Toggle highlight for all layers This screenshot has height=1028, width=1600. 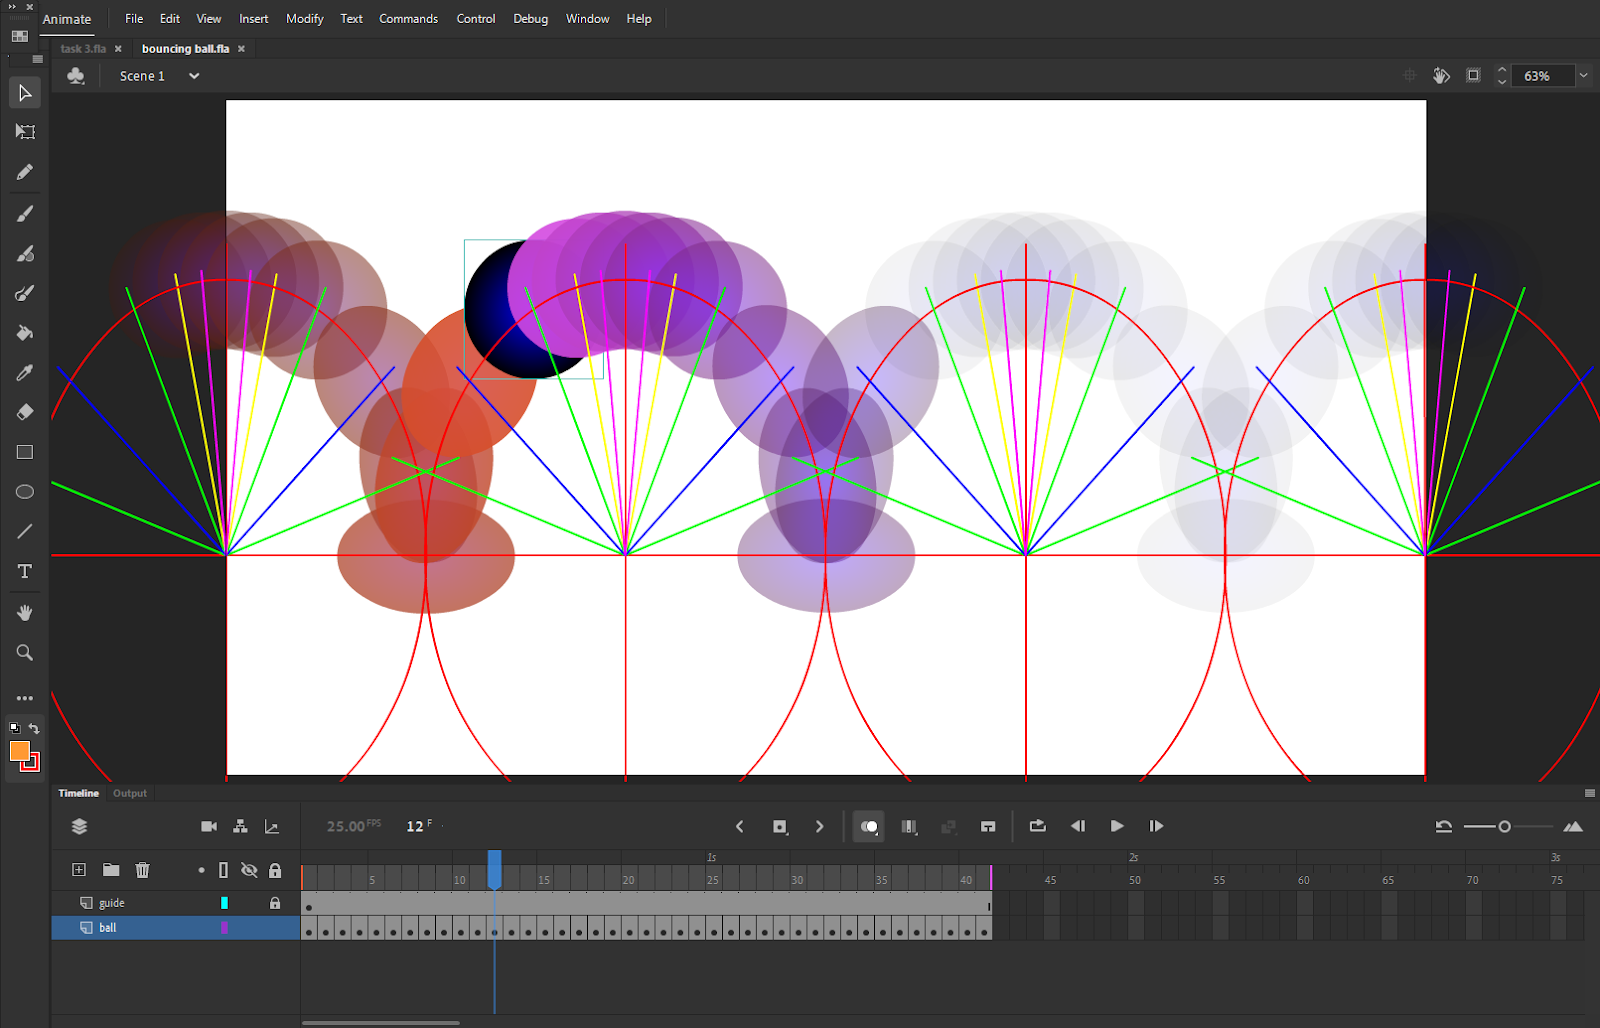pos(201,870)
